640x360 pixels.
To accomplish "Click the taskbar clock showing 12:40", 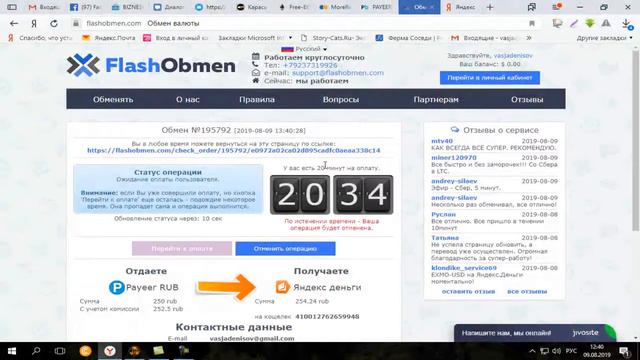I will tap(597, 351).
